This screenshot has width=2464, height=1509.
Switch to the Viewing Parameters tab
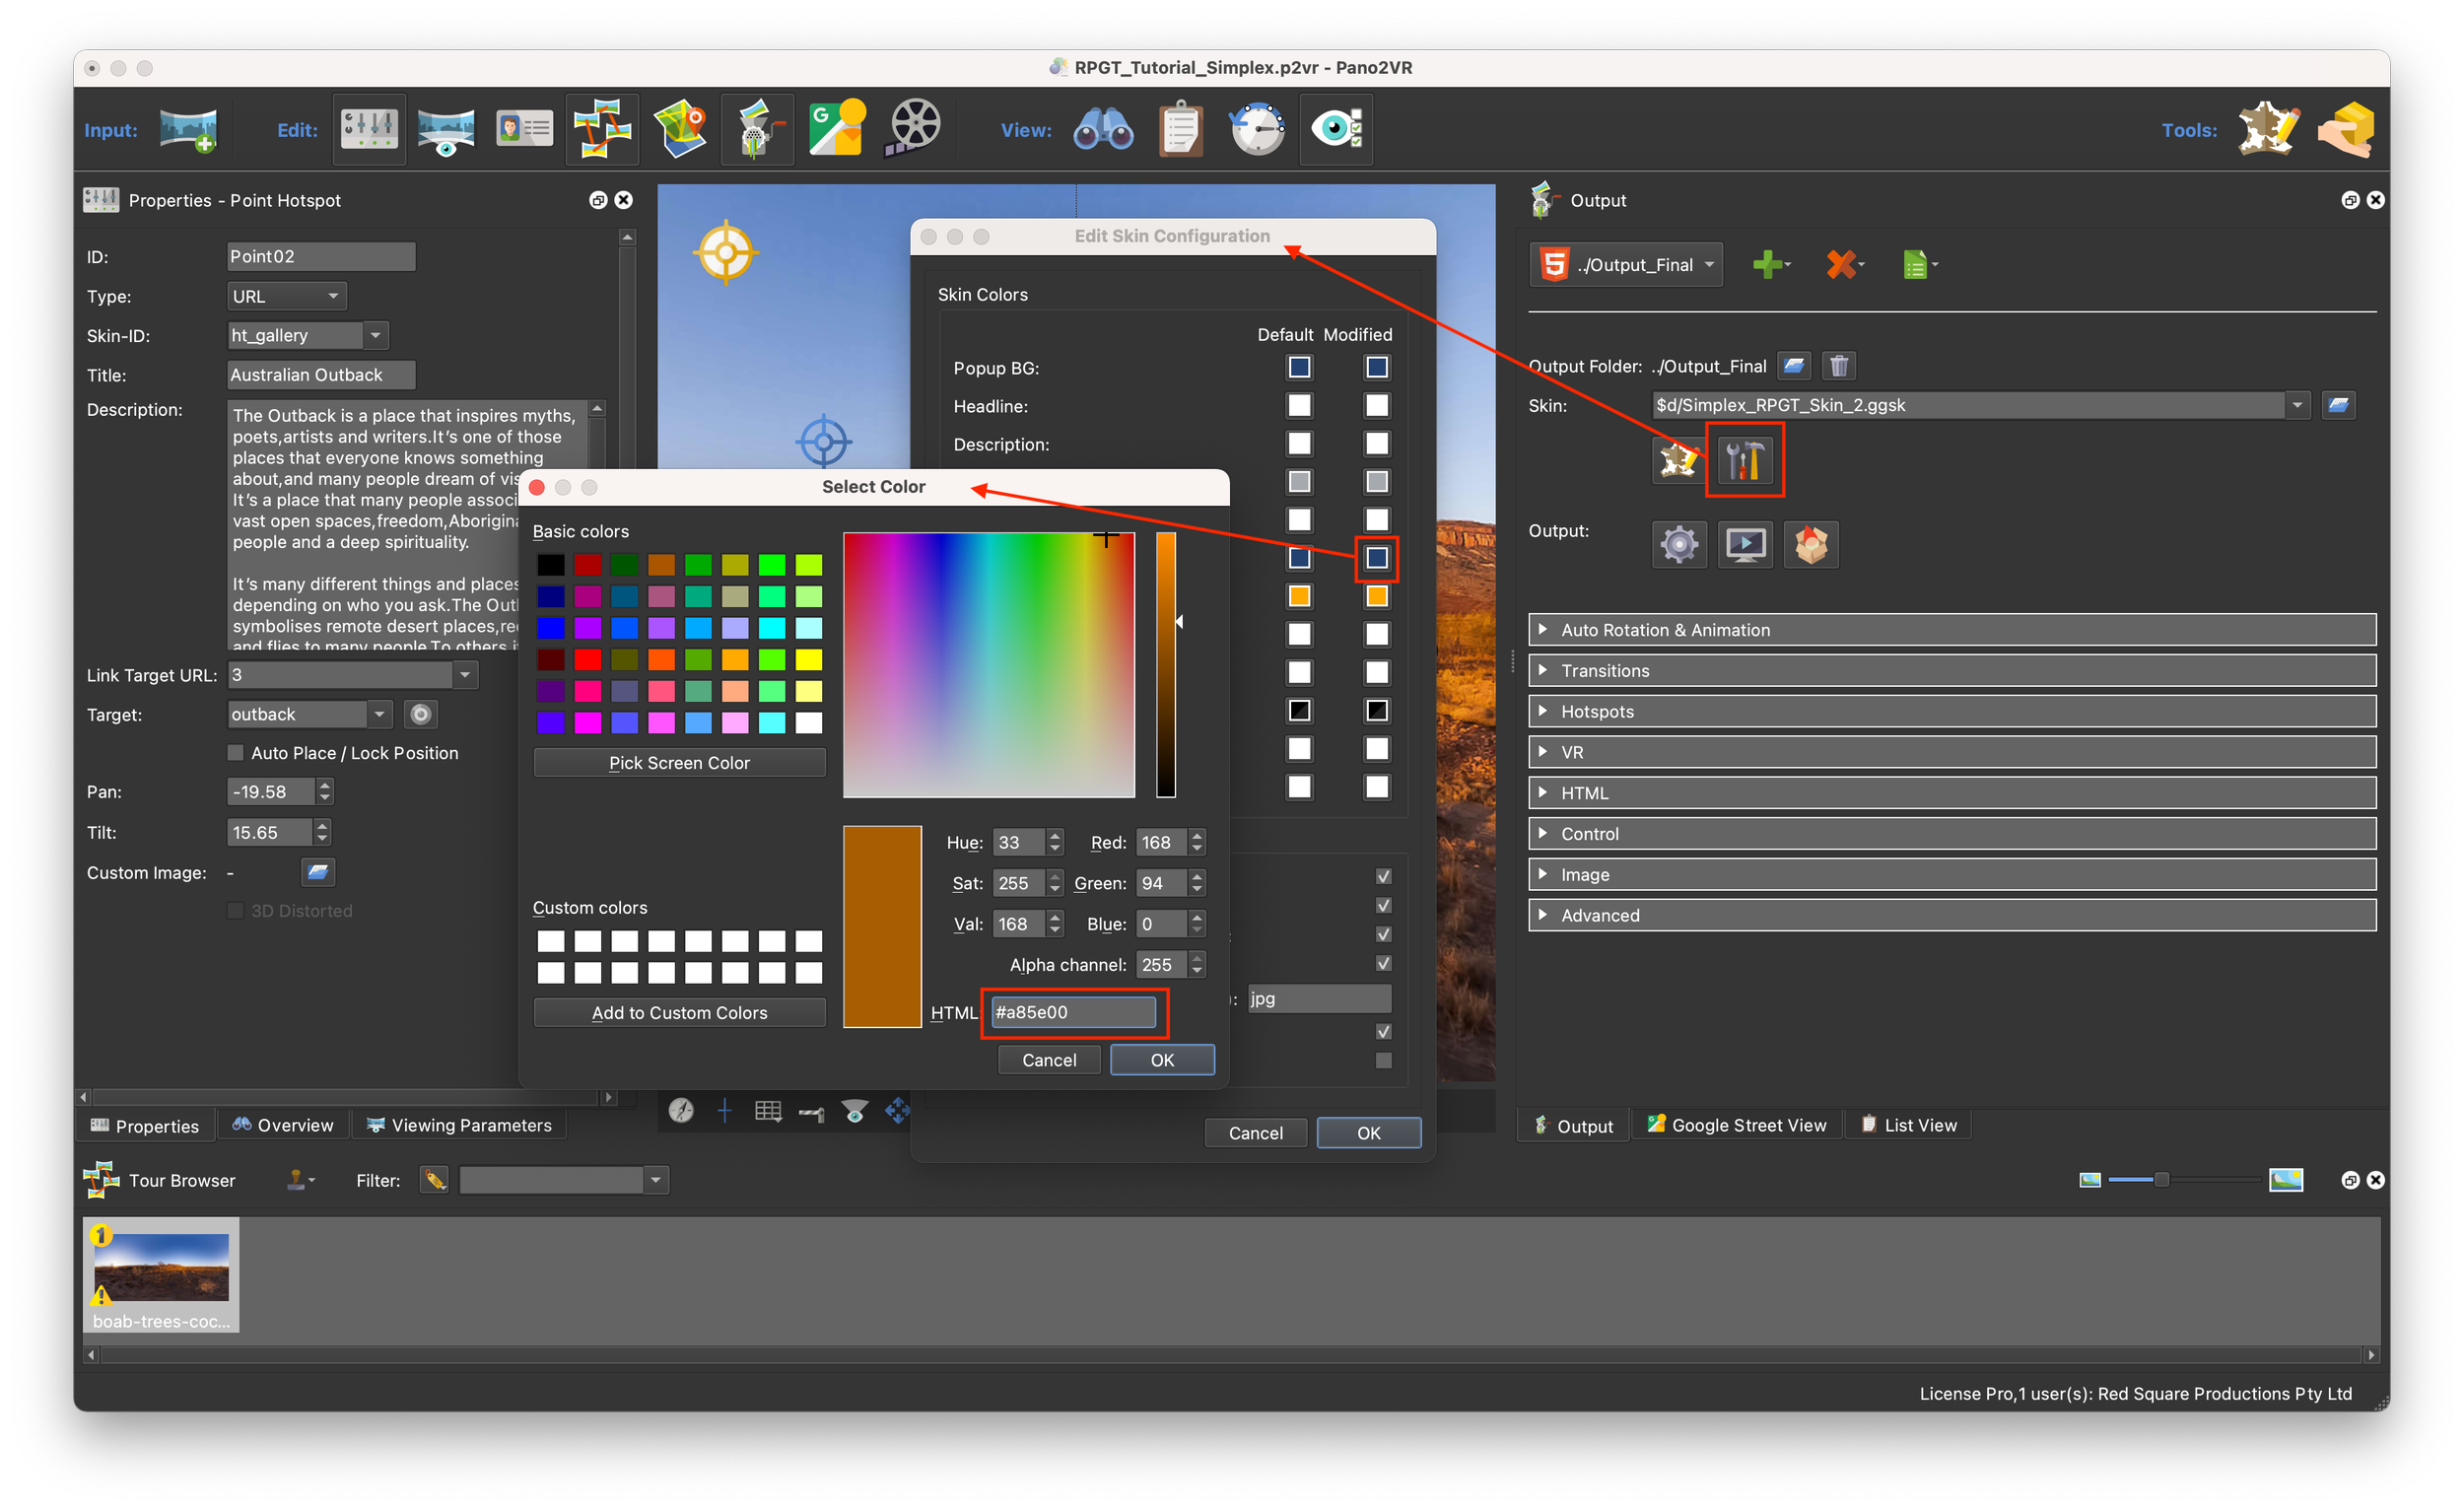(459, 1125)
